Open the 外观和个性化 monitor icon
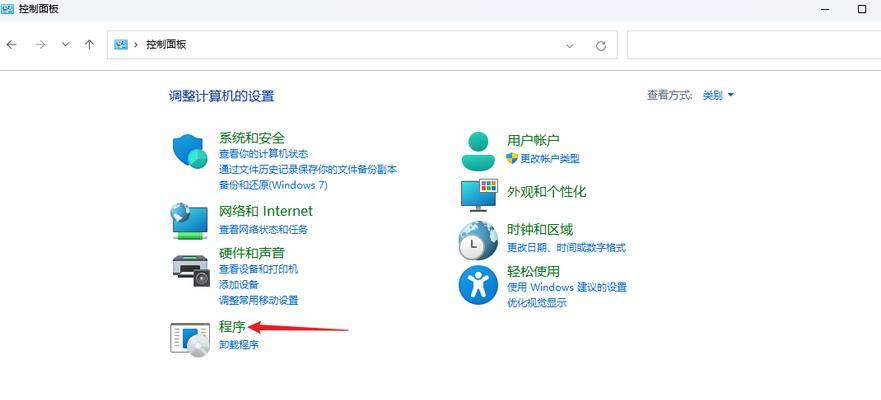Viewport: 881px width, 400px height. 479,194
